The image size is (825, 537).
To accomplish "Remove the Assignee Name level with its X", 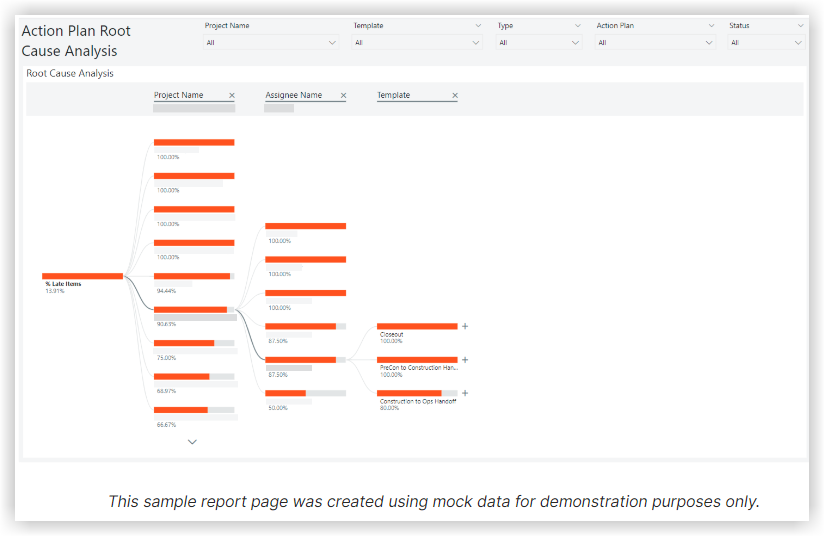I will coord(343,96).
